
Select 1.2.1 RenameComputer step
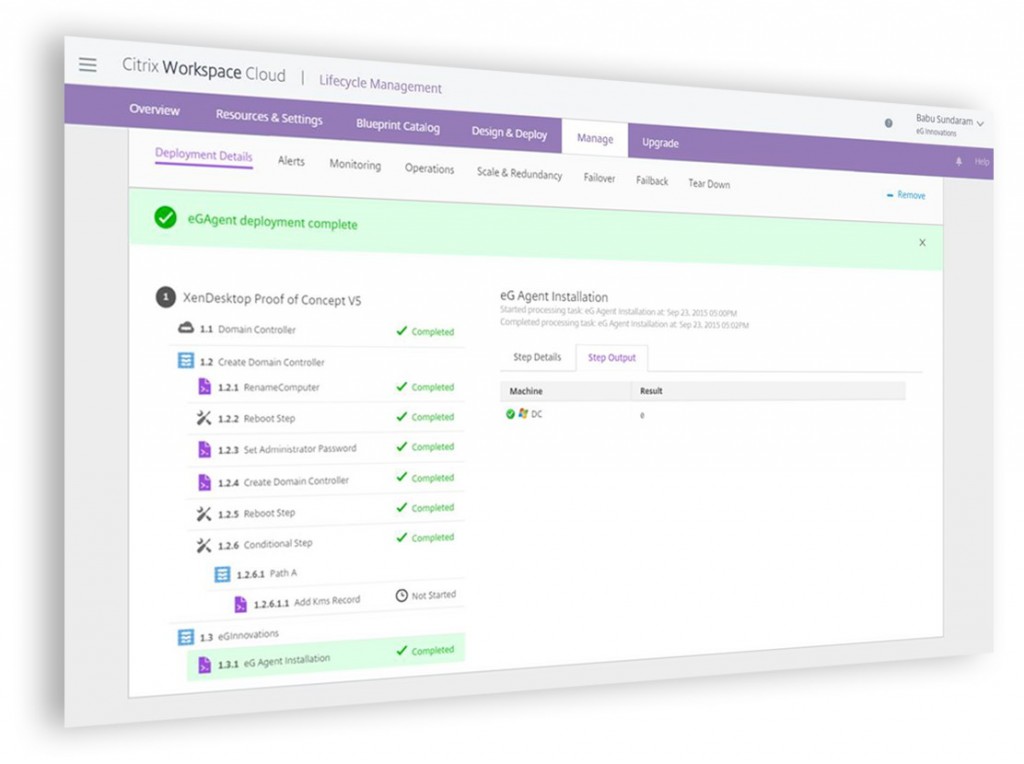[x=268, y=387]
